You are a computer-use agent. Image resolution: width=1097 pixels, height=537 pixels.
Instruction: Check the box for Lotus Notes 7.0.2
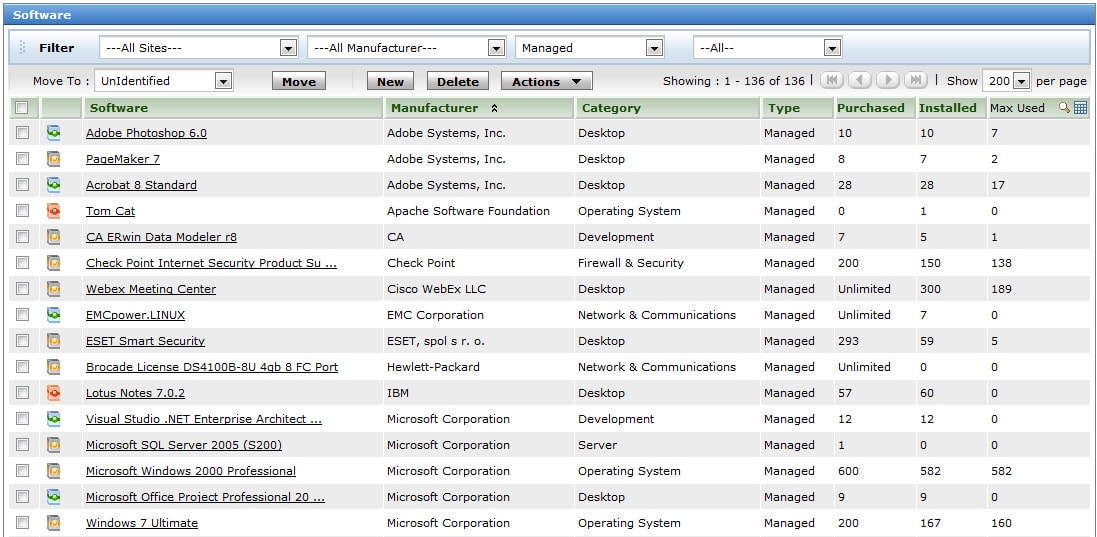coord(22,392)
